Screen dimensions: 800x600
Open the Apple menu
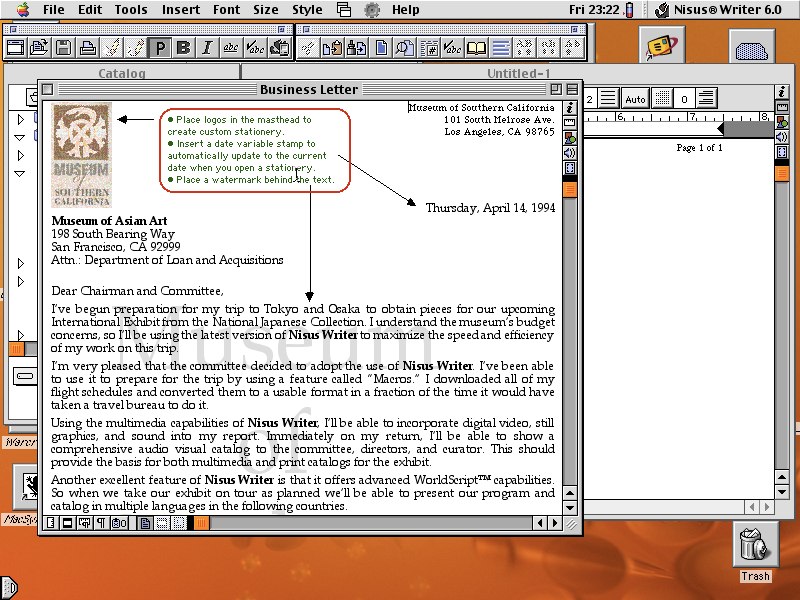[x=23, y=9]
